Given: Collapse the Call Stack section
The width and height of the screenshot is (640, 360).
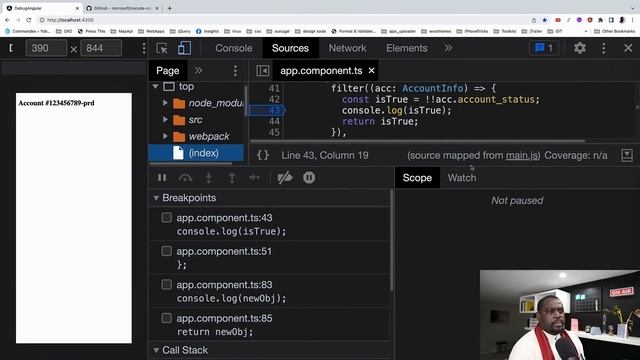Looking at the screenshot, I should pos(156,350).
